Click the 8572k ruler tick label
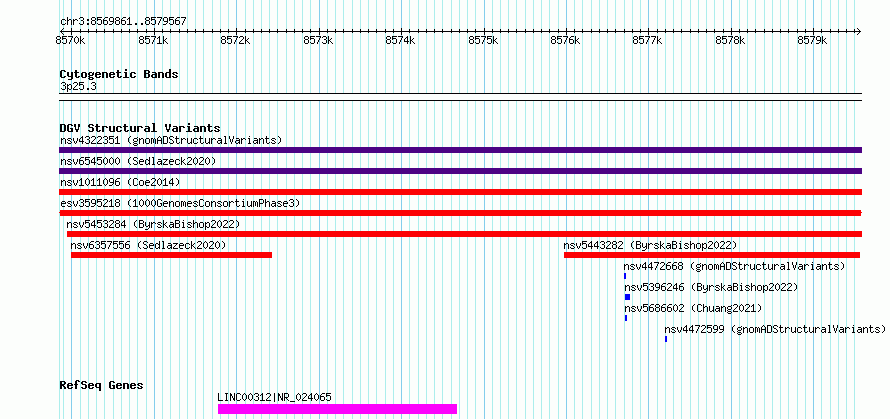The width and height of the screenshot is (890, 419). click(236, 40)
